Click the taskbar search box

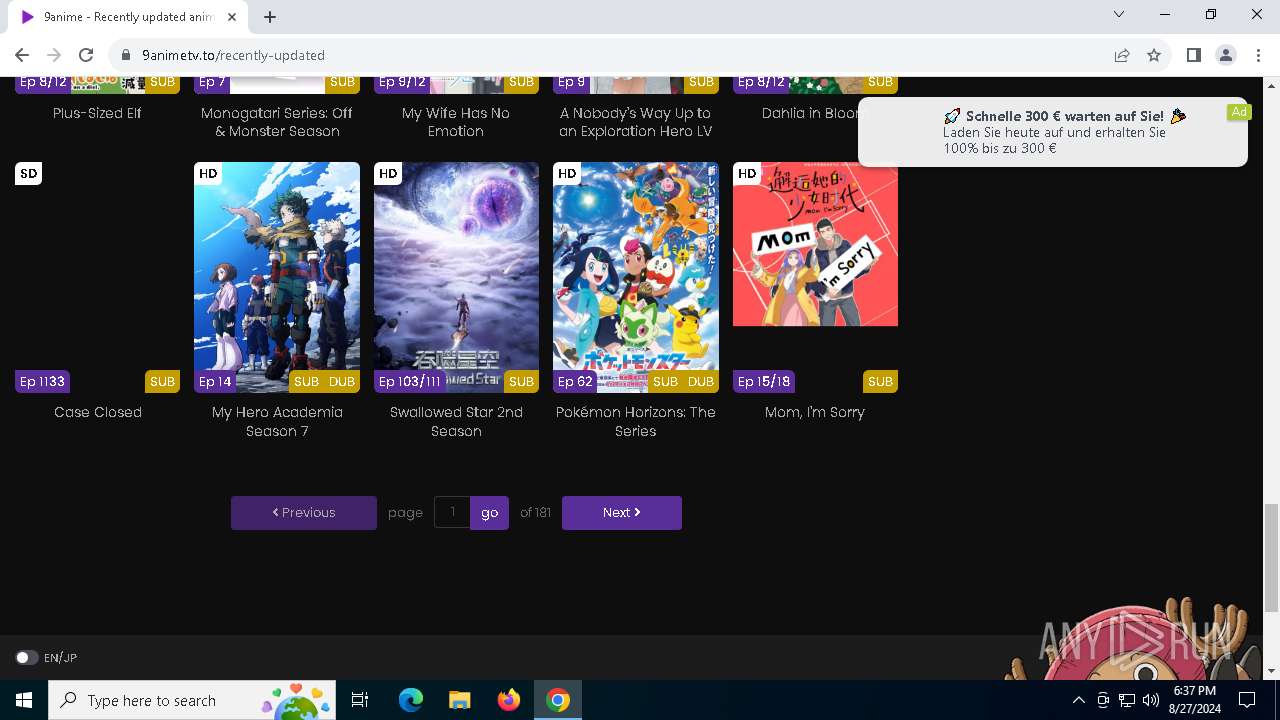pos(192,700)
